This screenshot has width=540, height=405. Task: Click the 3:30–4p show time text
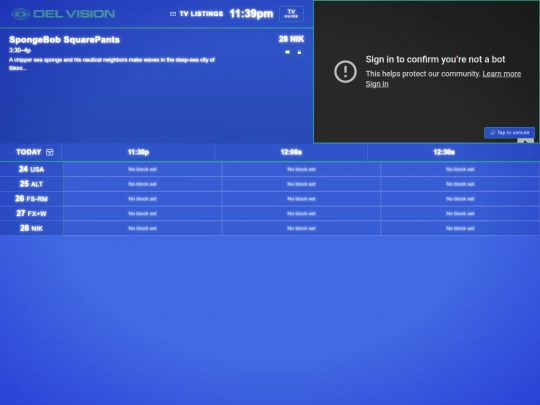click(20, 50)
